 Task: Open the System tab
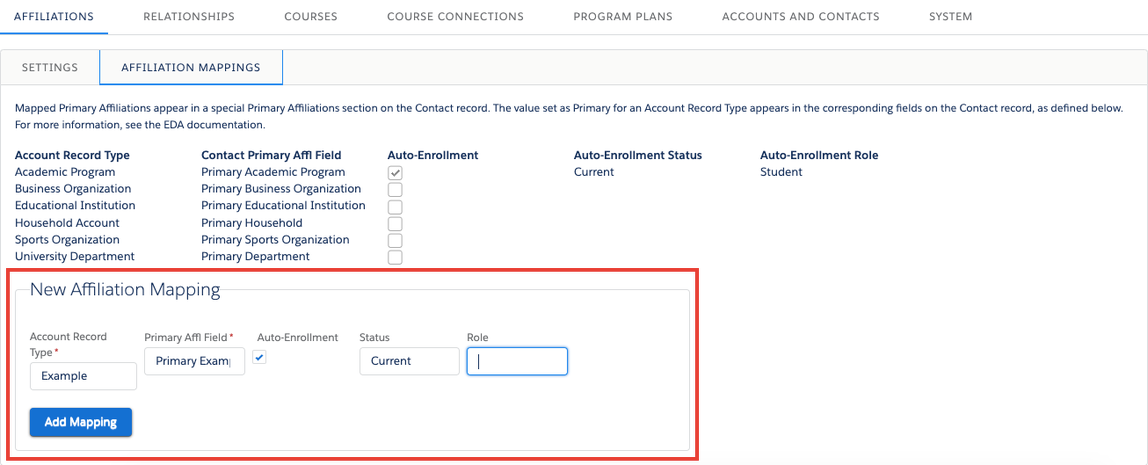click(x=950, y=17)
